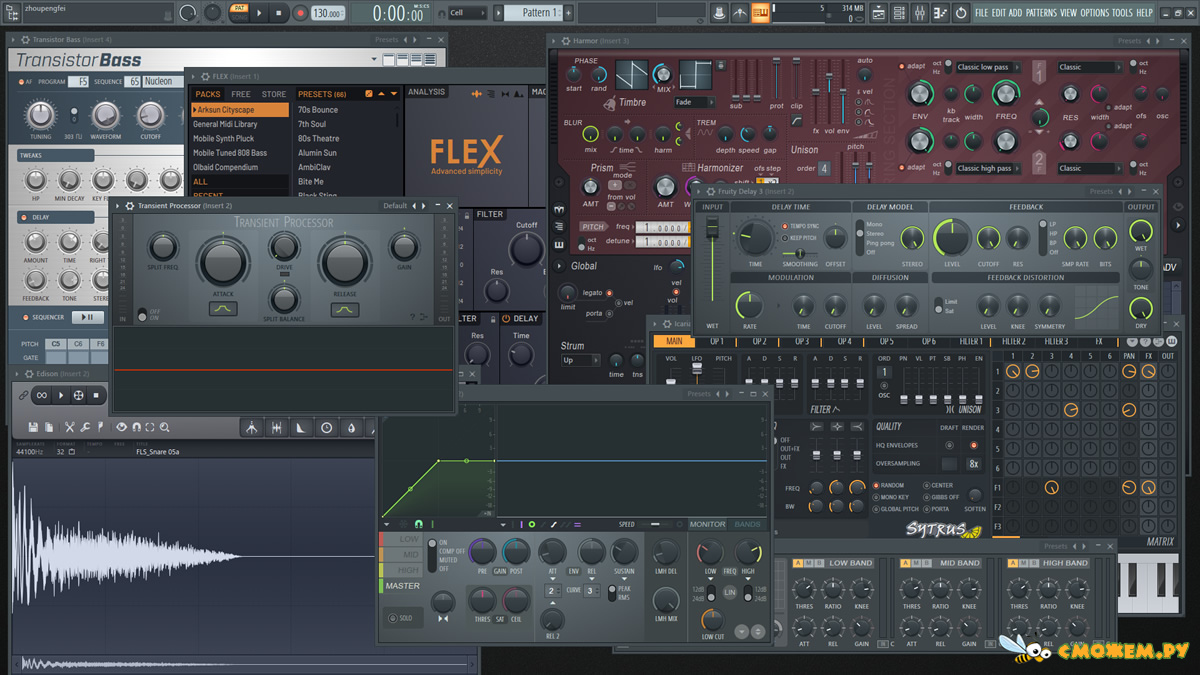Open the Channel rack icon

[900, 13]
